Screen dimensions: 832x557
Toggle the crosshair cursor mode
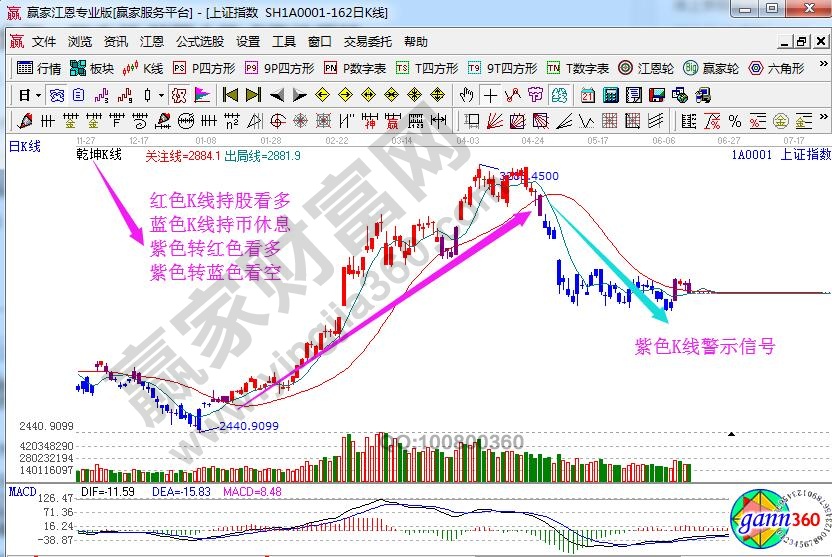click(490, 96)
